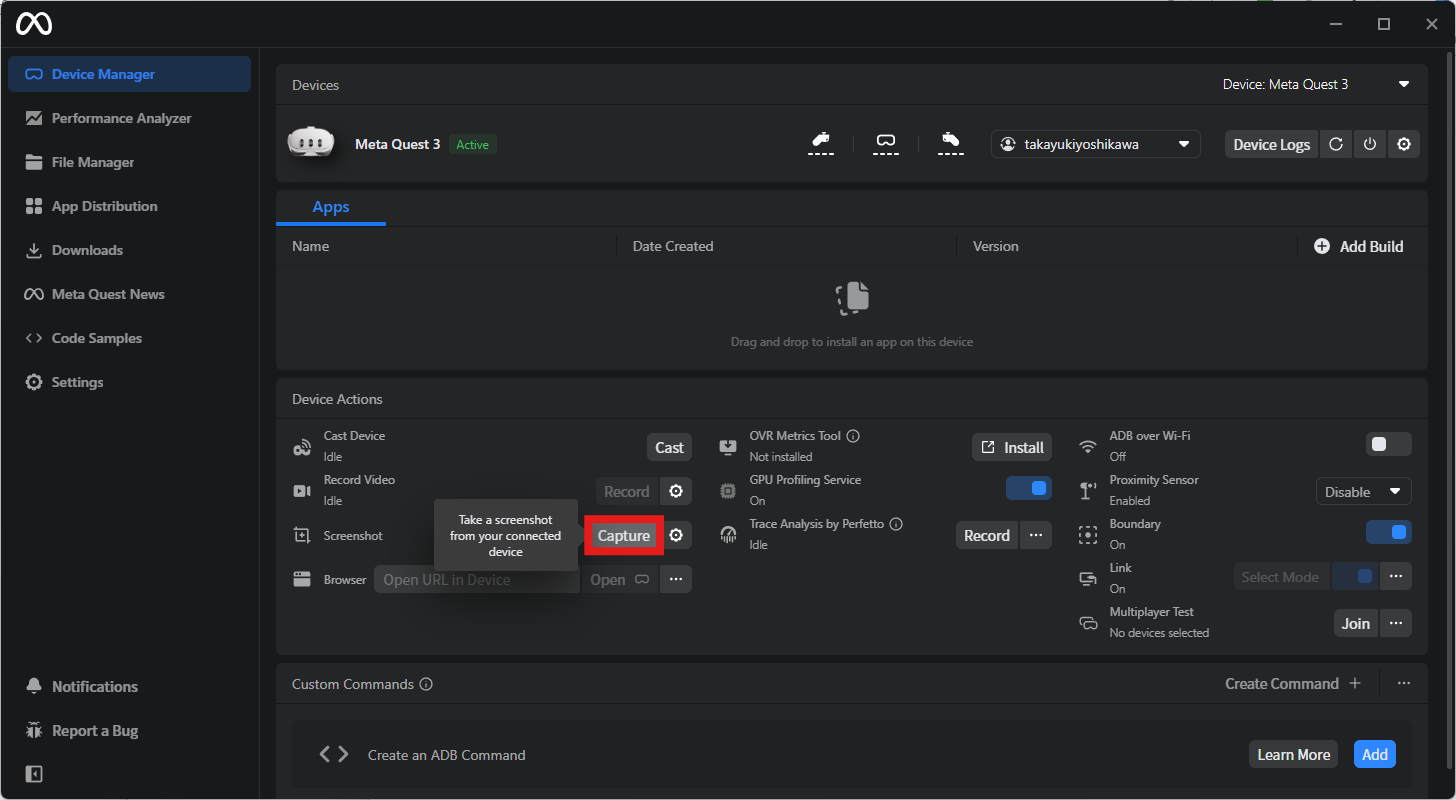The height and width of the screenshot is (800, 1456).
Task: Enable ADB over Wi-Fi toggle
Action: pos(1388,444)
